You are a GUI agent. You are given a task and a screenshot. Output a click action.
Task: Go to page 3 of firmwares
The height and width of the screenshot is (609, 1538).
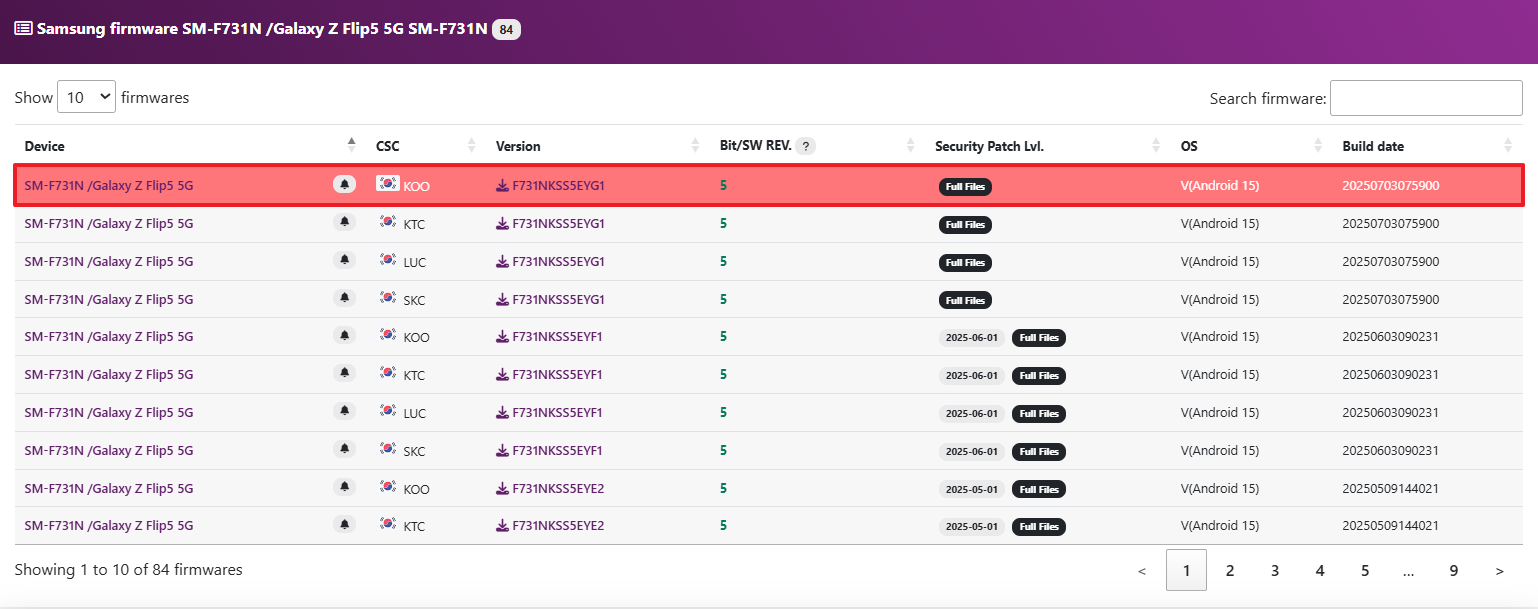click(x=1275, y=570)
